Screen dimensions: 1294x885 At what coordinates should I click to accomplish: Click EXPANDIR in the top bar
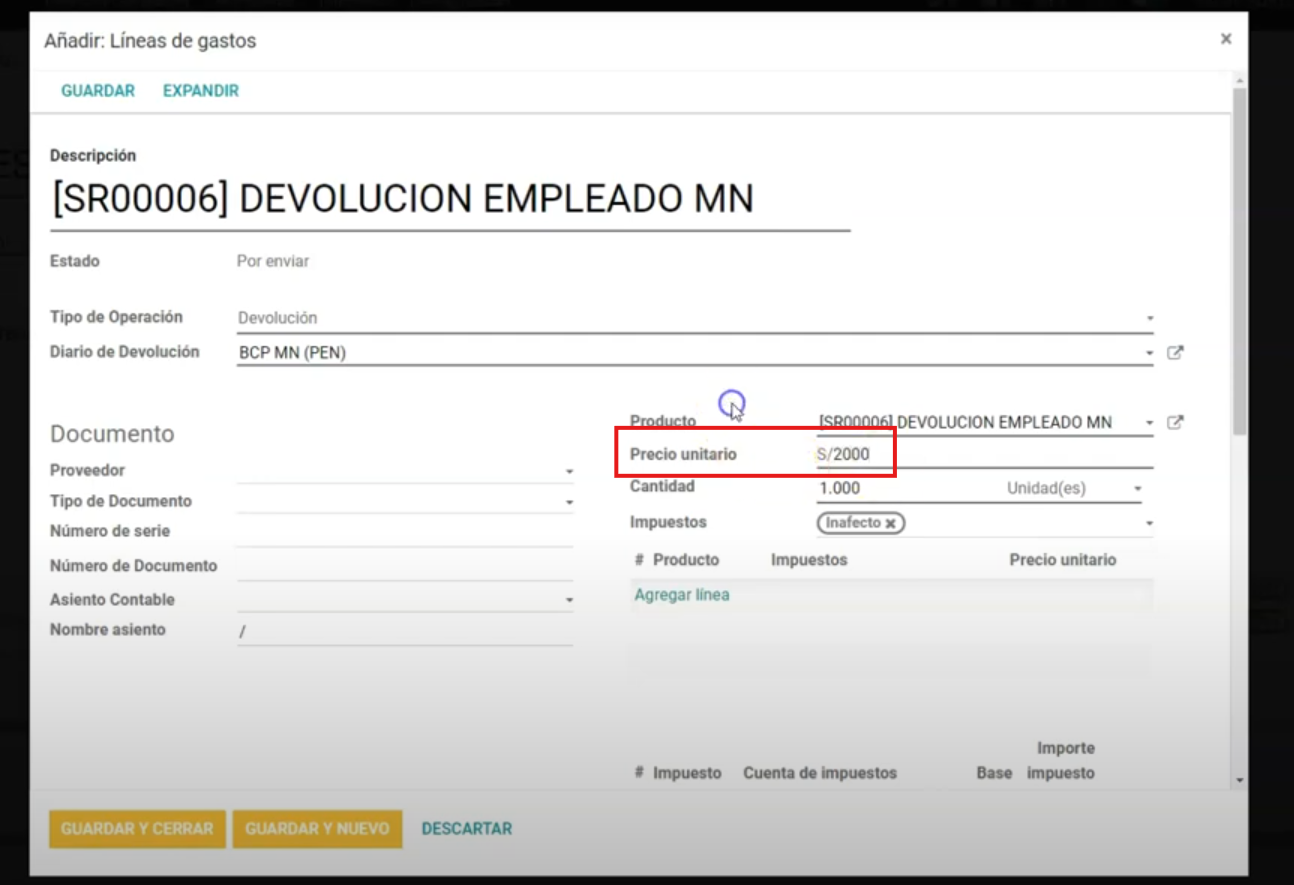(201, 91)
